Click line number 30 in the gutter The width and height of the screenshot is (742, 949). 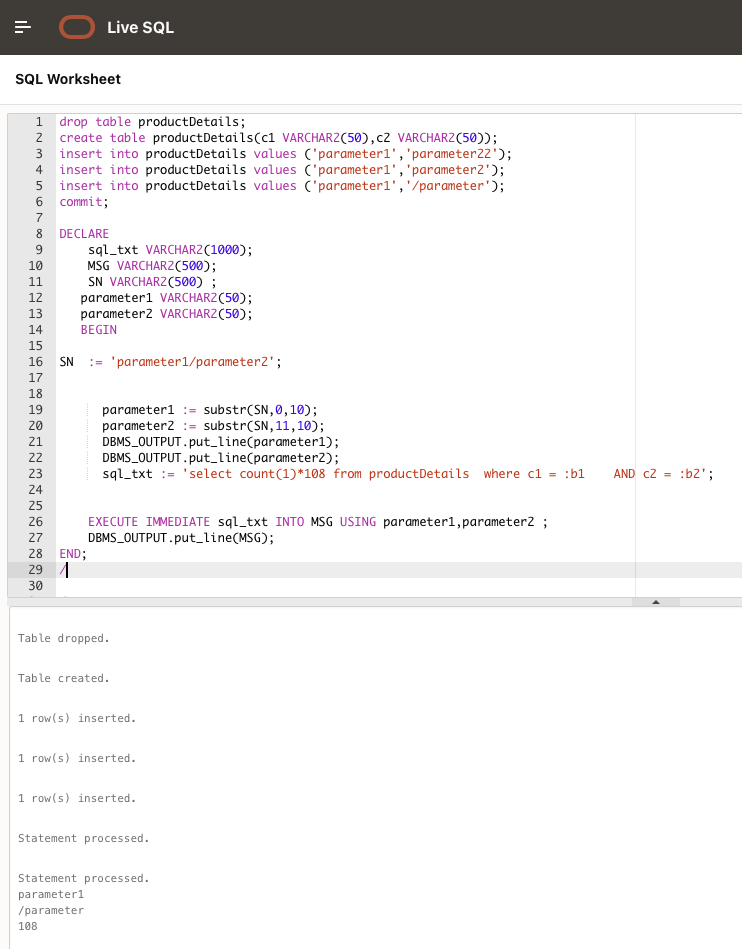tap(36, 586)
